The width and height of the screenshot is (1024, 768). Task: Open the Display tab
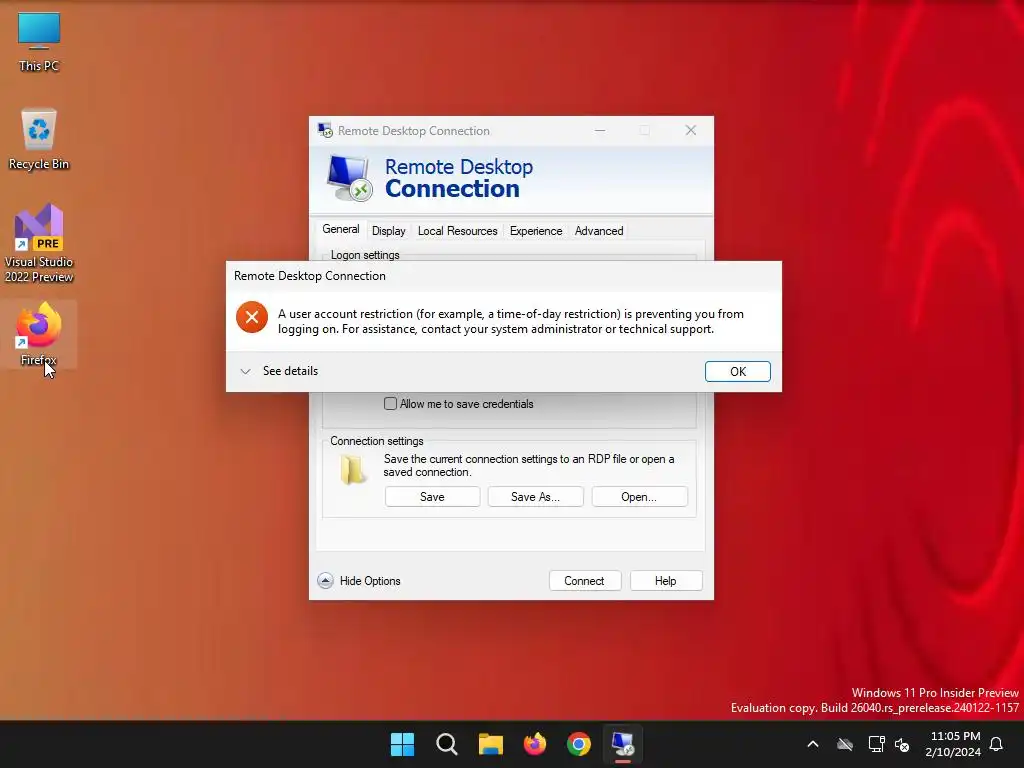(x=389, y=231)
